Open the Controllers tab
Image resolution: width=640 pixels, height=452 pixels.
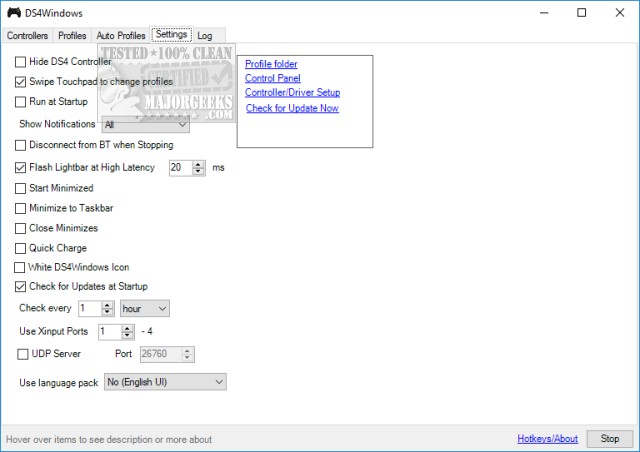click(27, 36)
